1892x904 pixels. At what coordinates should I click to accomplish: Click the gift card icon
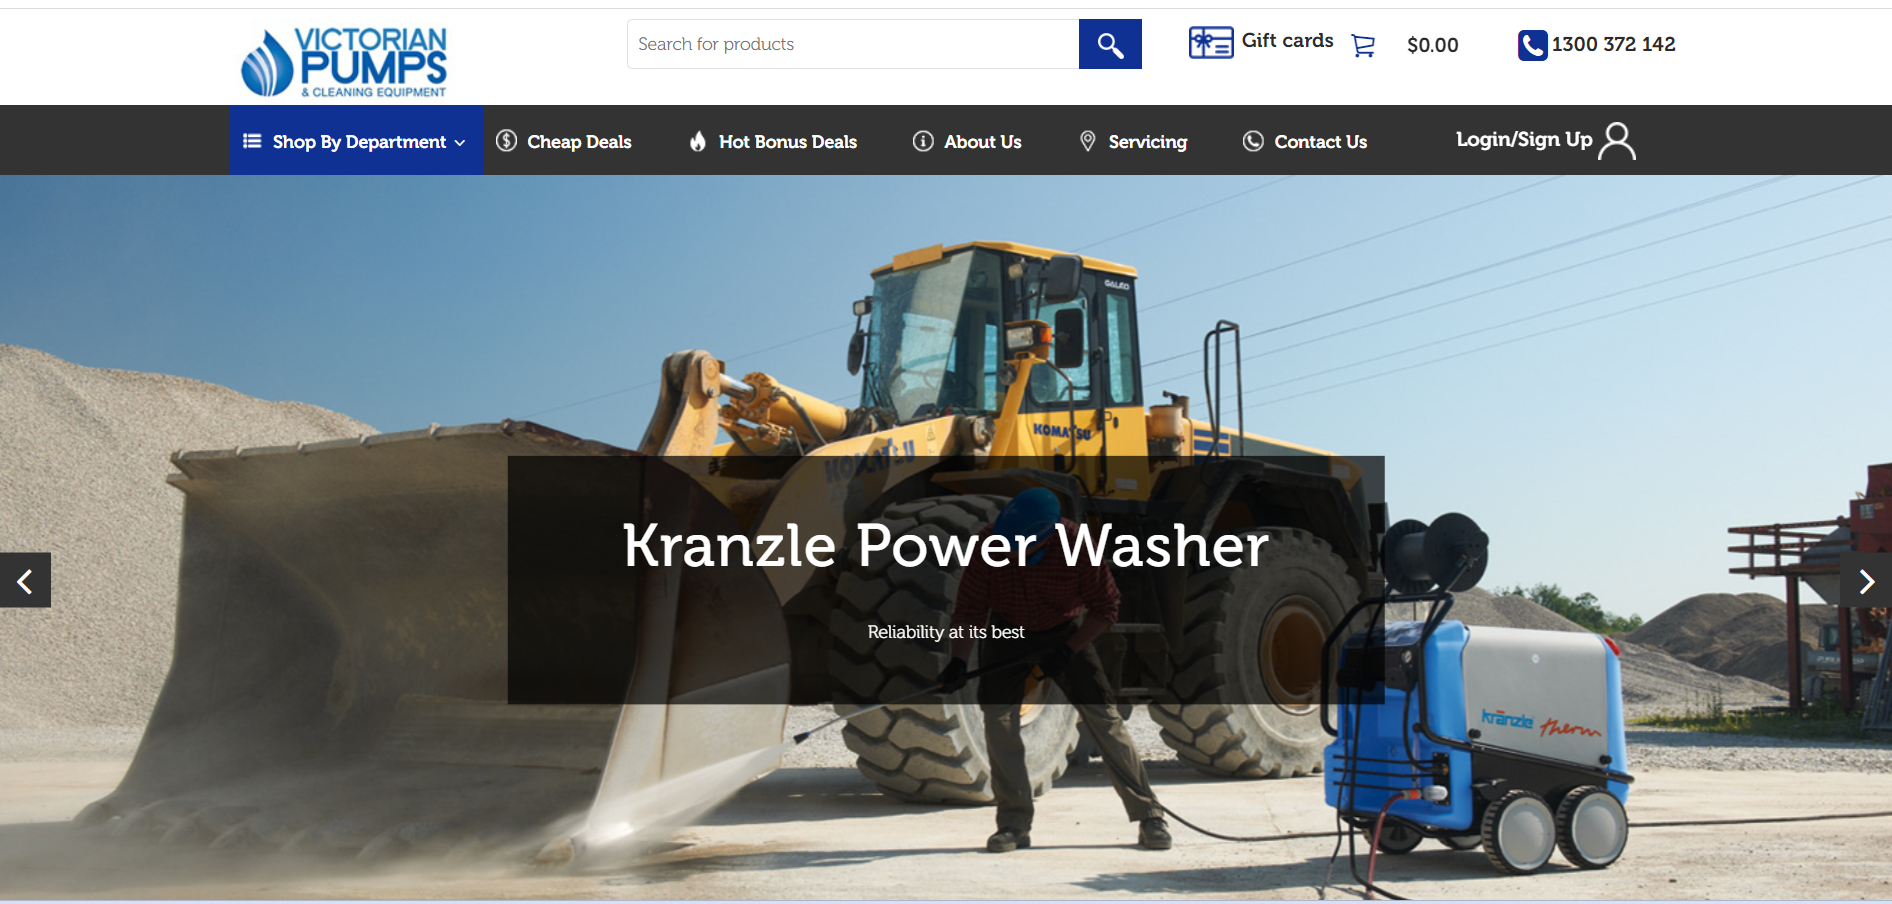tap(1210, 43)
